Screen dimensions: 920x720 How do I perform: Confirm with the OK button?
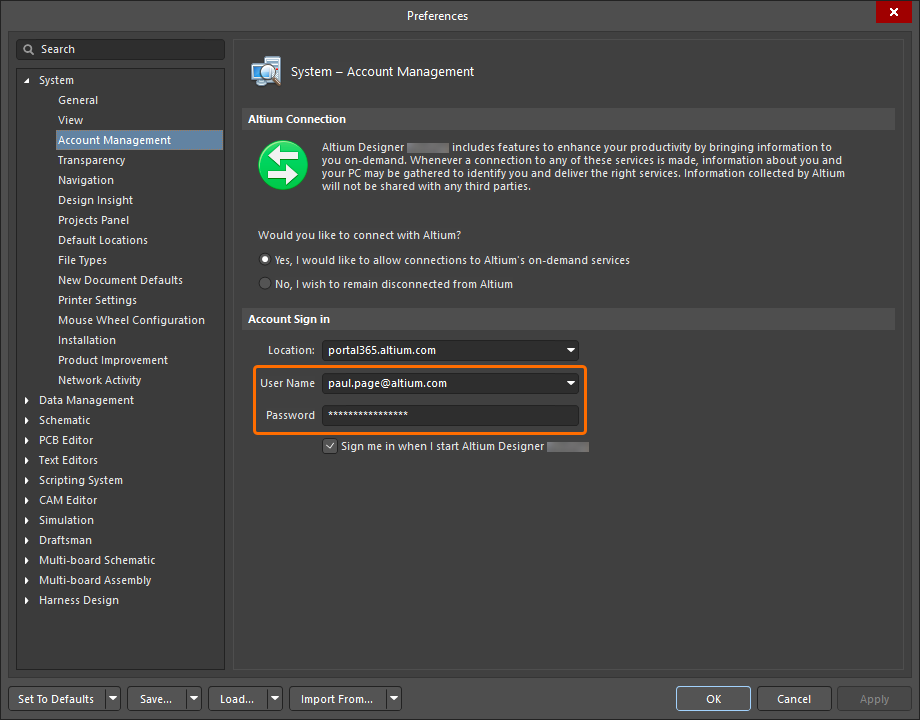click(713, 699)
